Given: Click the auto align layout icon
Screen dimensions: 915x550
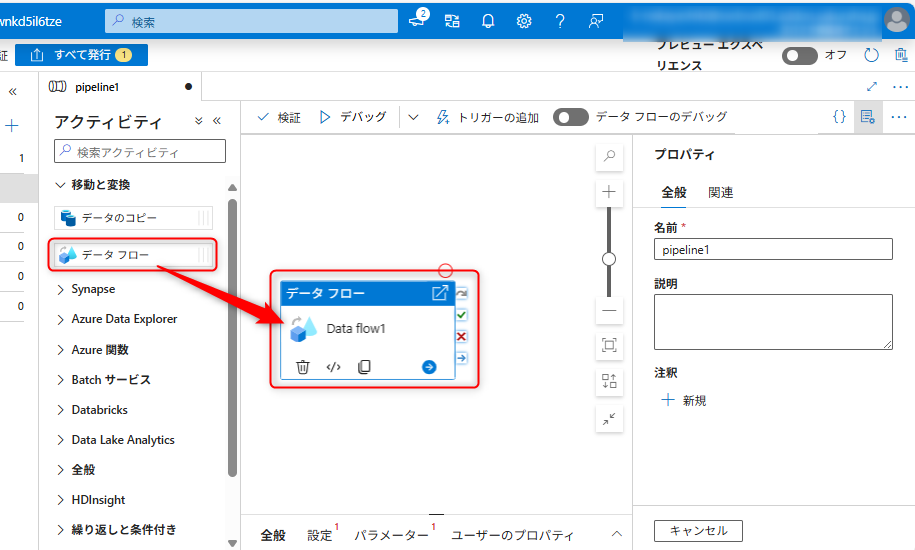Looking at the screenshot, I should (609, 381).
